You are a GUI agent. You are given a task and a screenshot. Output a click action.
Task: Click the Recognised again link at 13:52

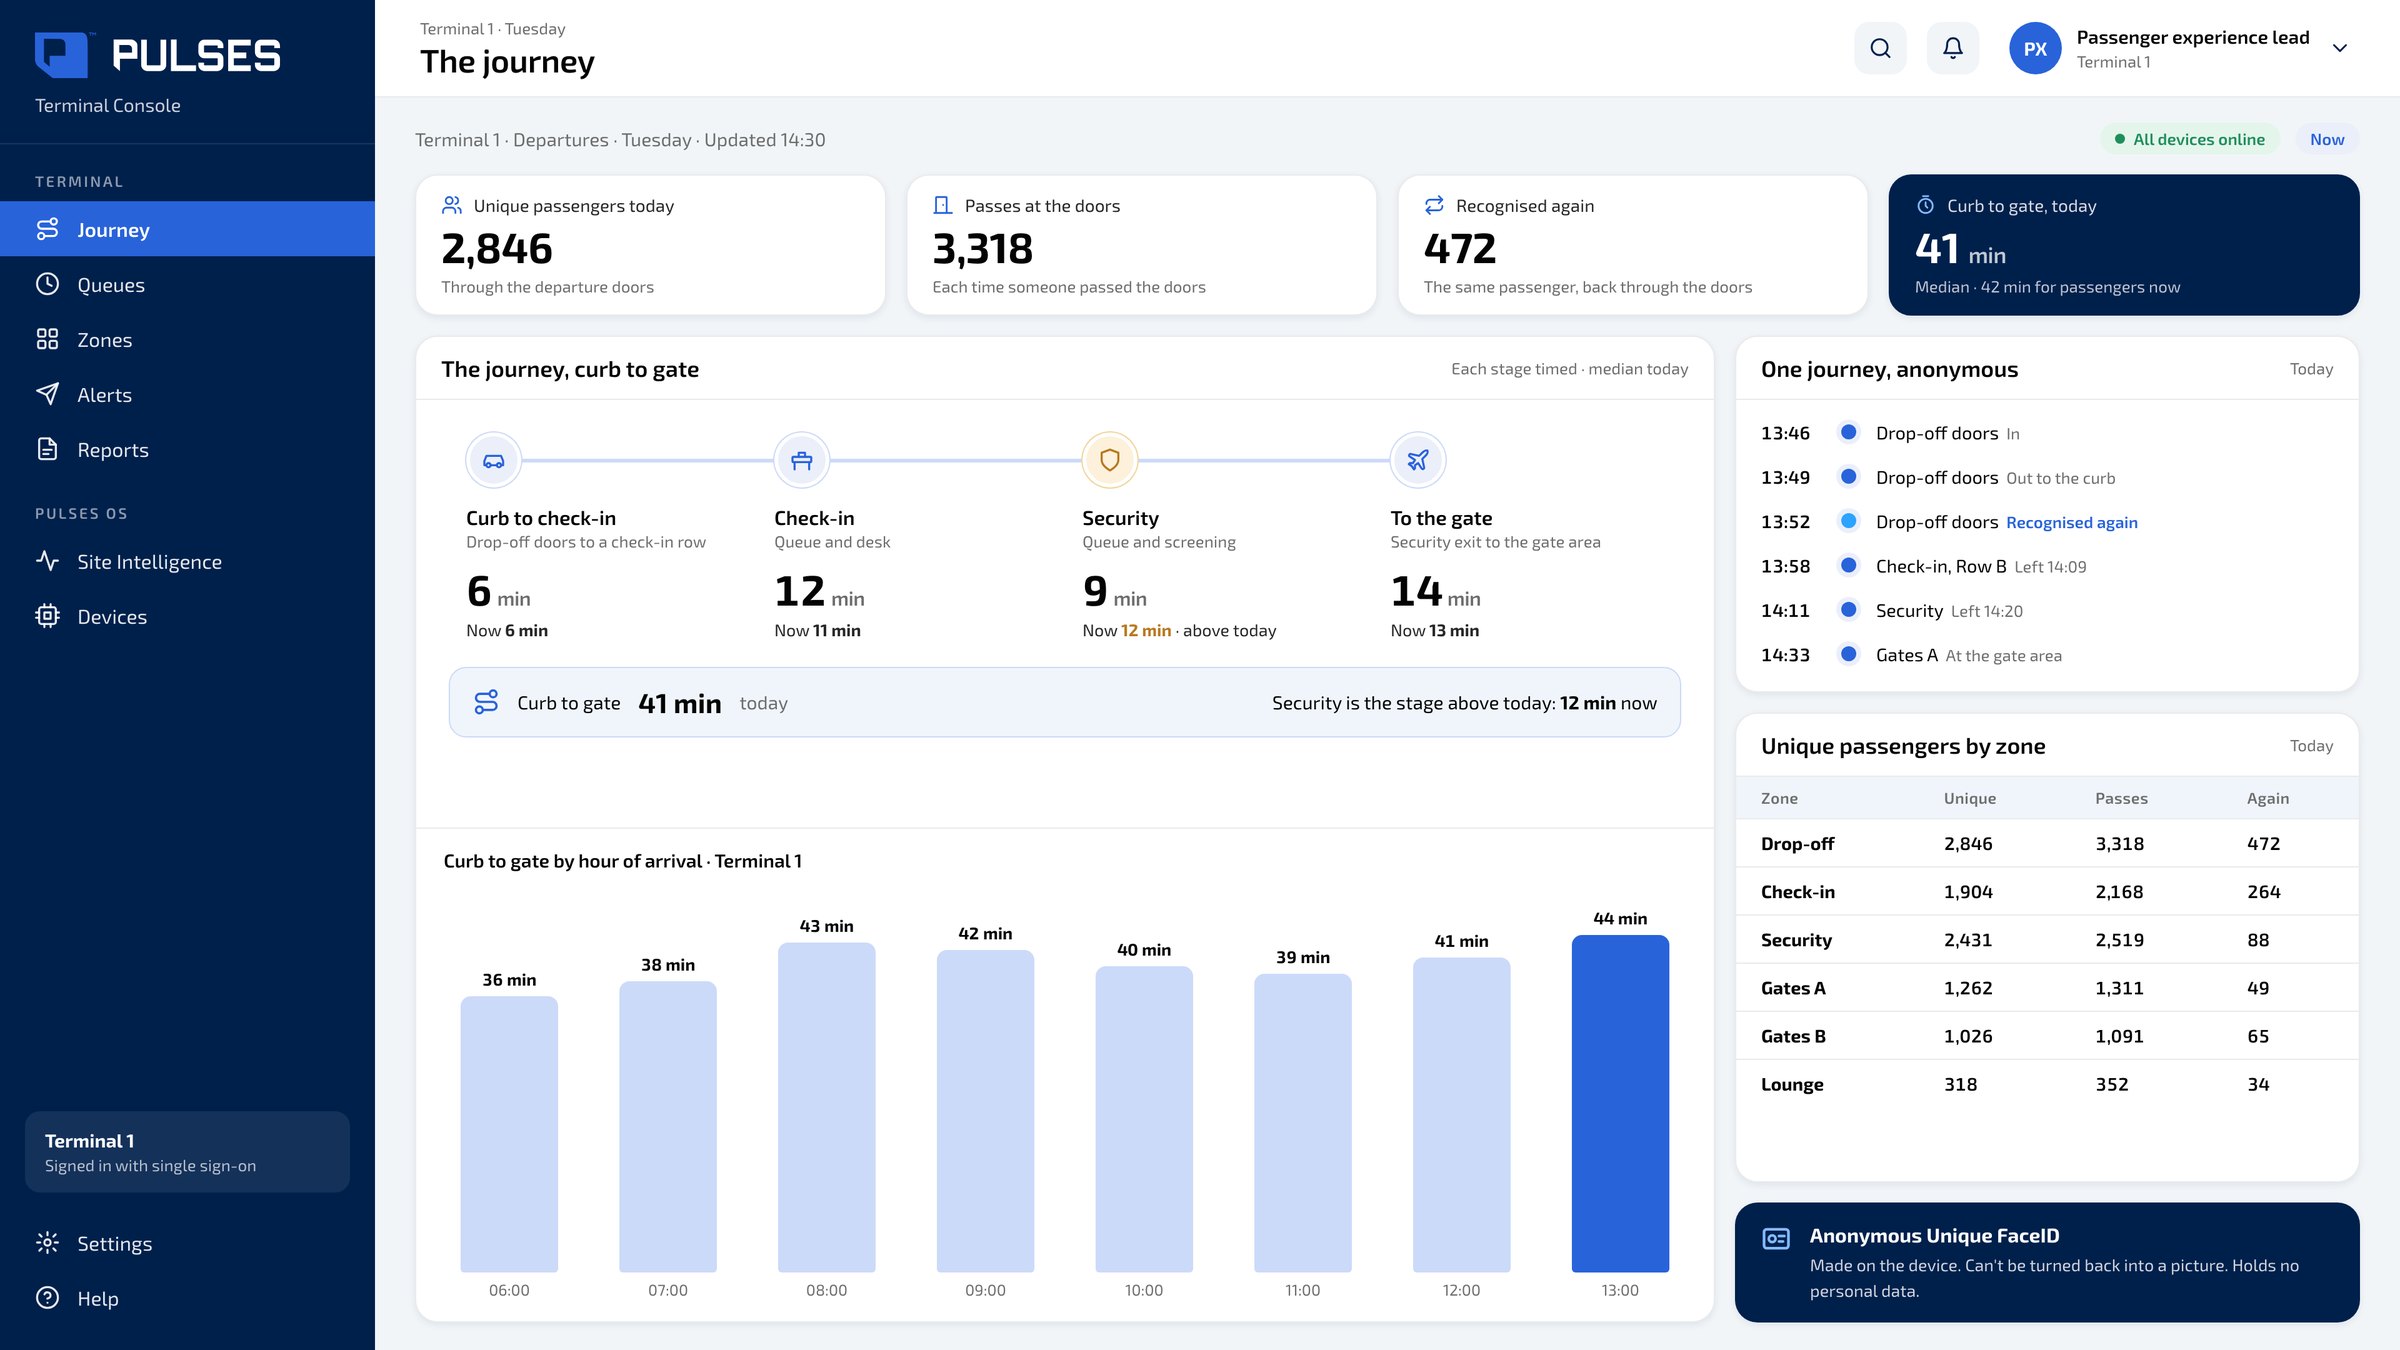tap(2071, 522)
